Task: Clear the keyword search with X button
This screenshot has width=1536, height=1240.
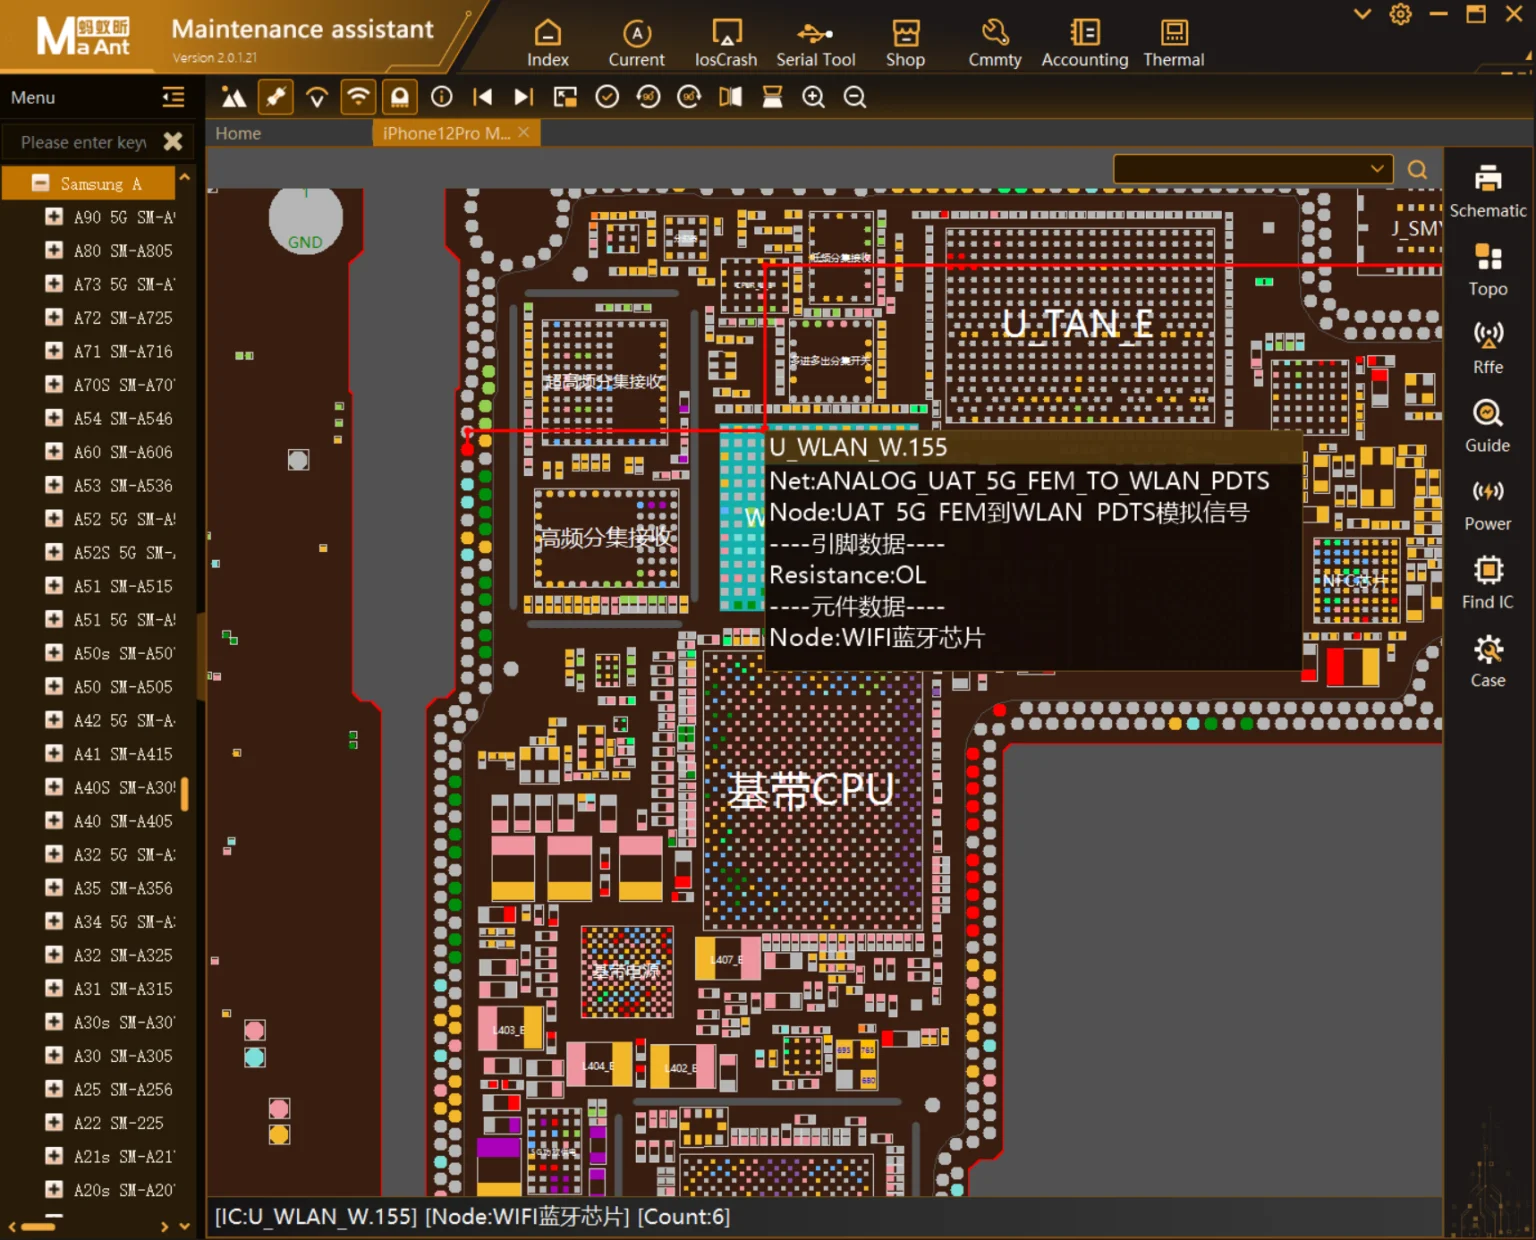Action: (173, 142)
